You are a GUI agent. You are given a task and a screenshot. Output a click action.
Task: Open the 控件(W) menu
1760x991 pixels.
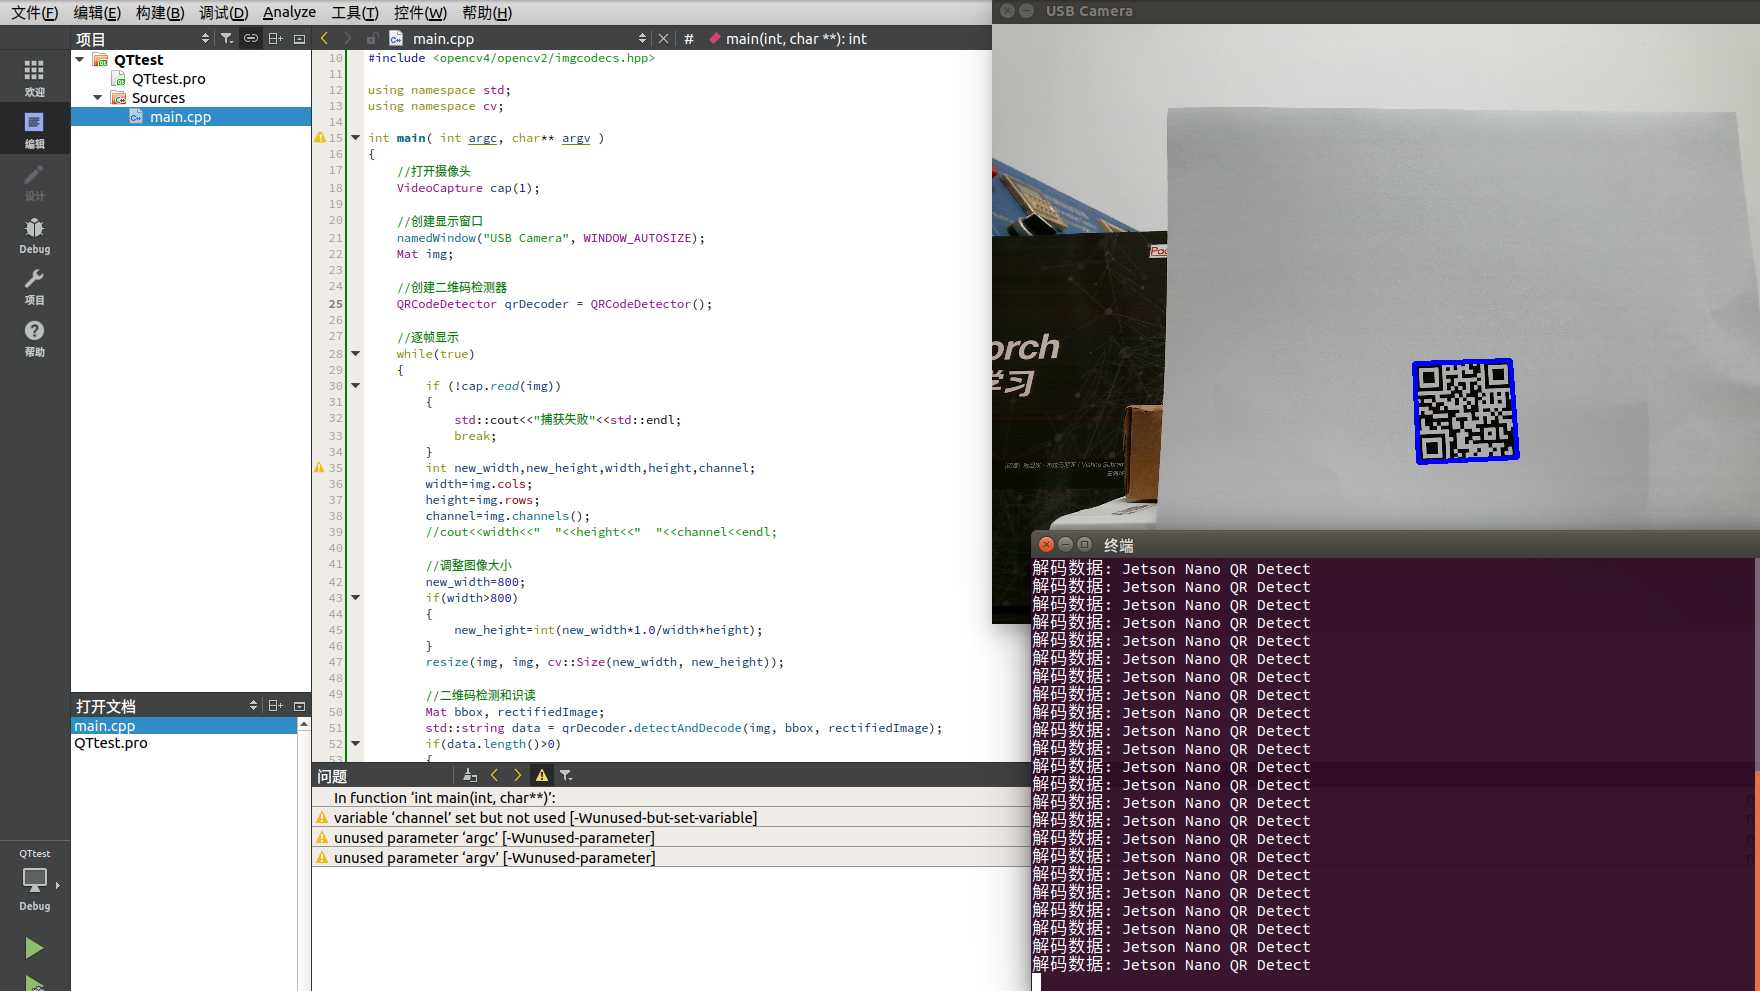pos(420,12)
